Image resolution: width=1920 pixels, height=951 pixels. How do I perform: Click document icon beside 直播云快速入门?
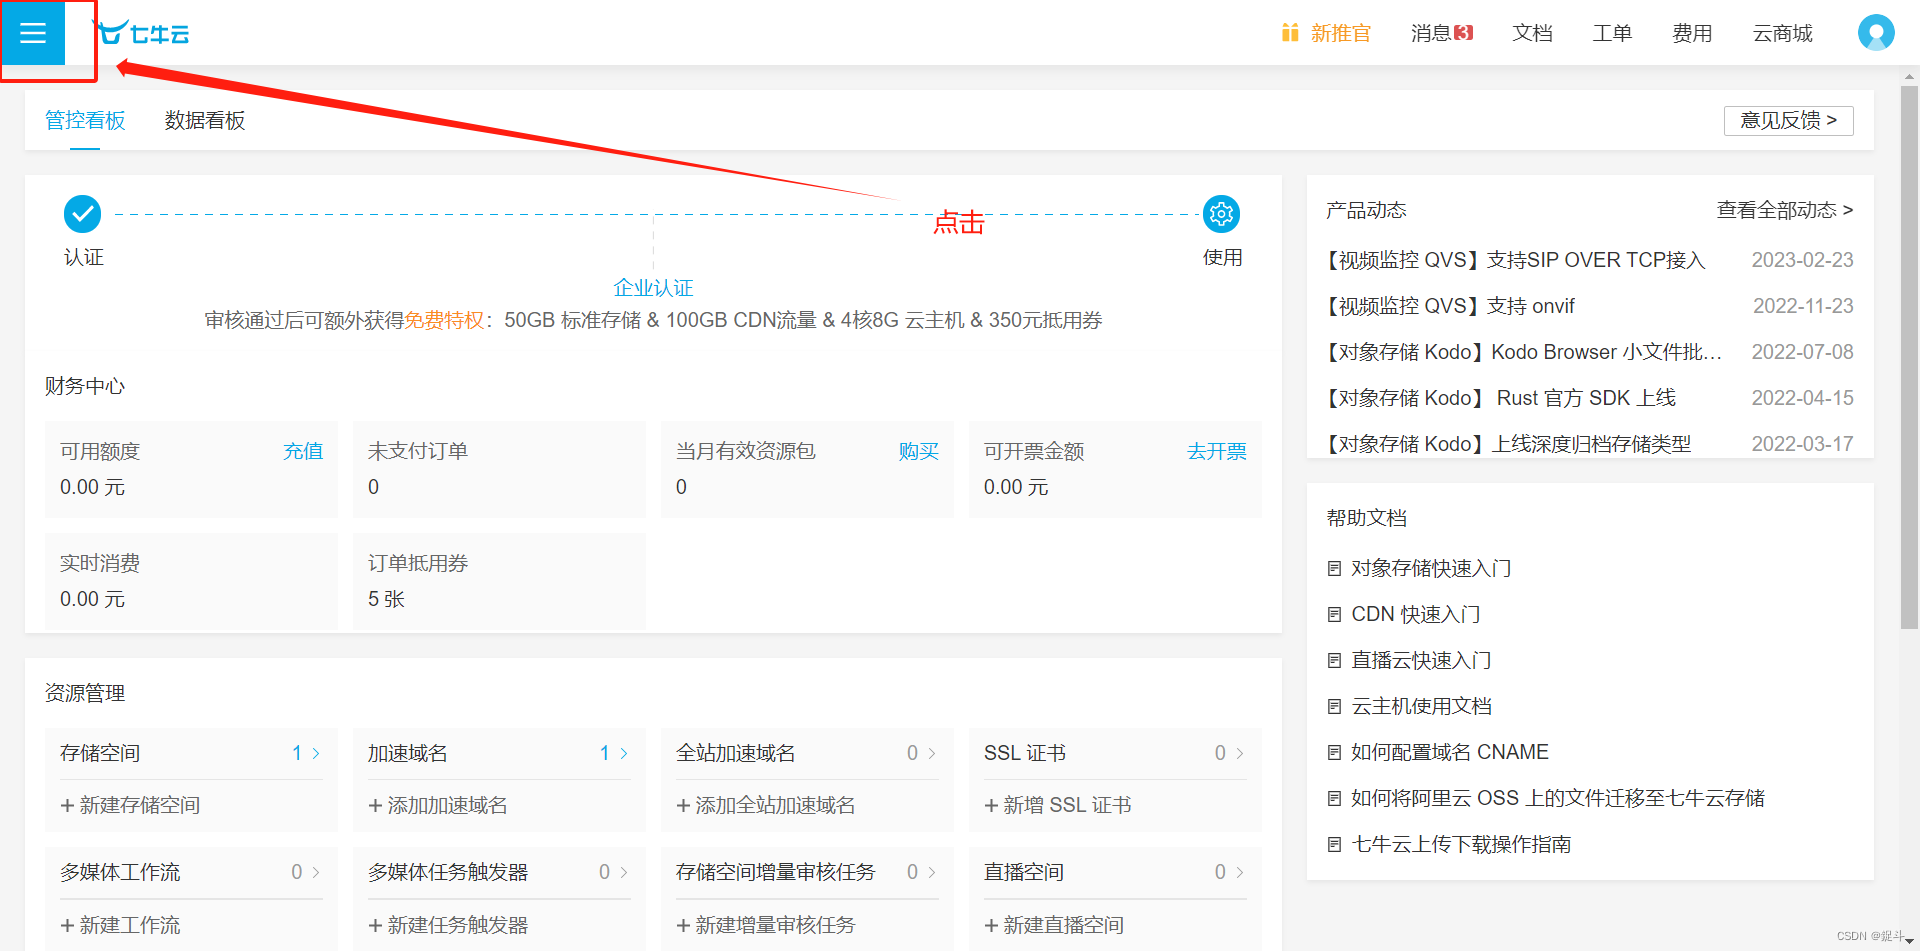pos(1334,661)
